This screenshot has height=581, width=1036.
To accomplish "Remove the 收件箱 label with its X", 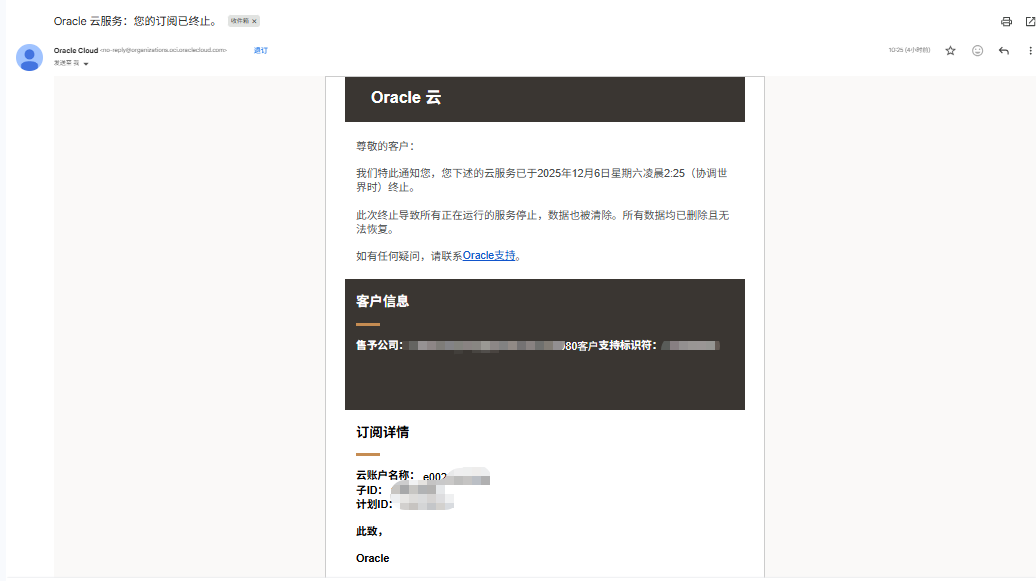I will pyautogui.click(x=254, y=21).
